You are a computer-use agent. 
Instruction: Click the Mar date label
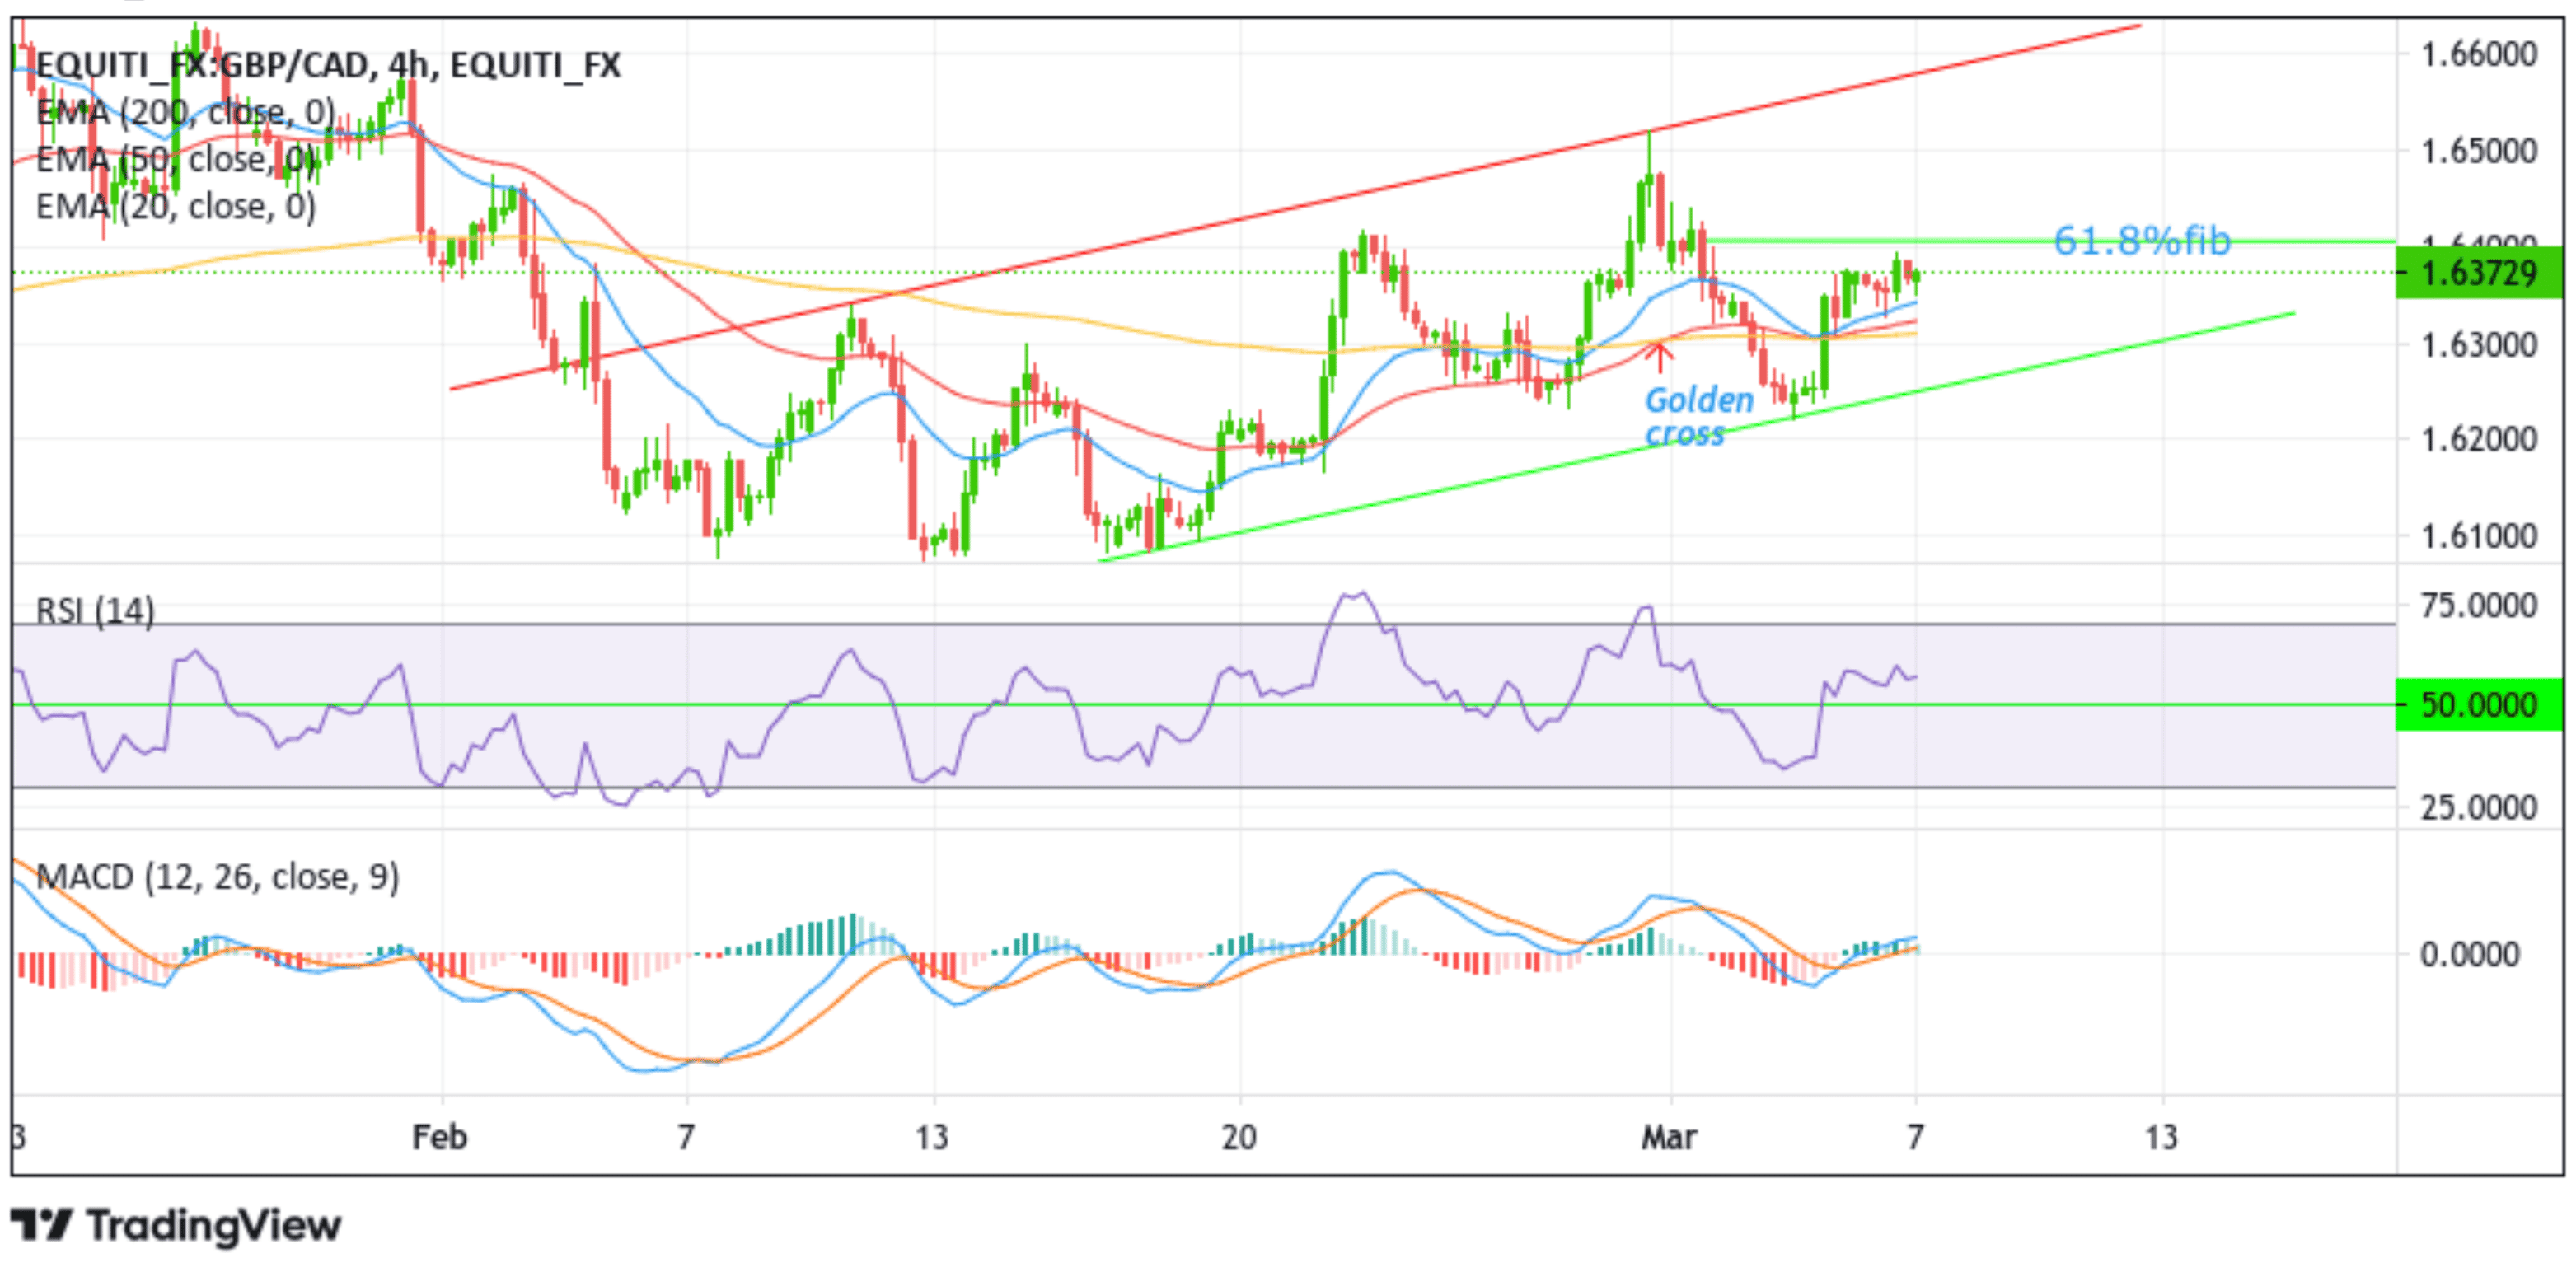(x=1669, y=1137)
